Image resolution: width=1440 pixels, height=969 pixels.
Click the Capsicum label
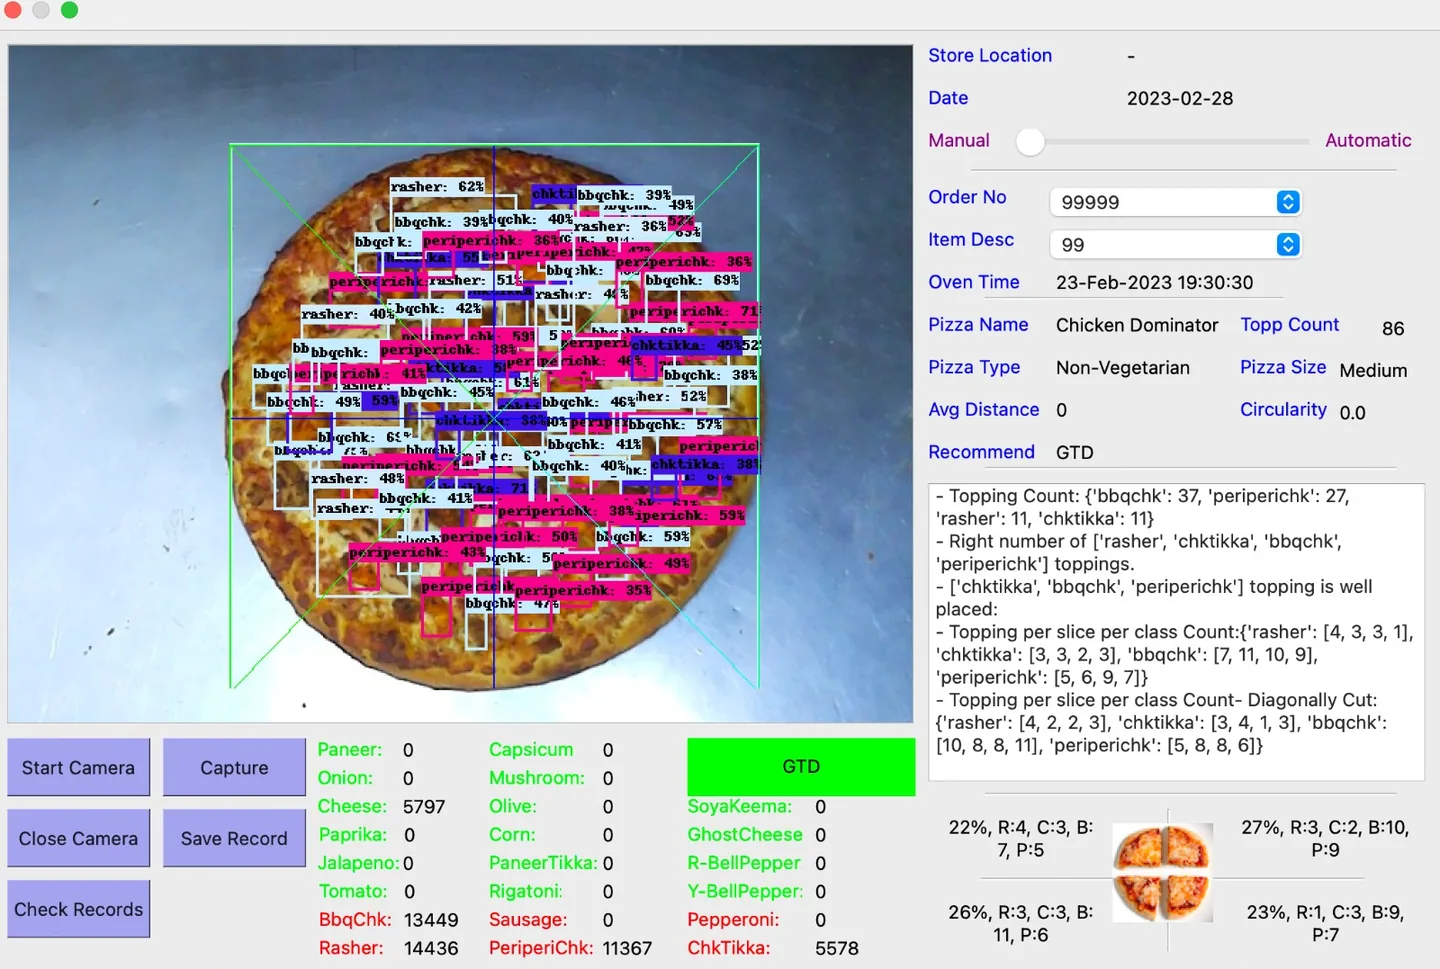(531, 750)
